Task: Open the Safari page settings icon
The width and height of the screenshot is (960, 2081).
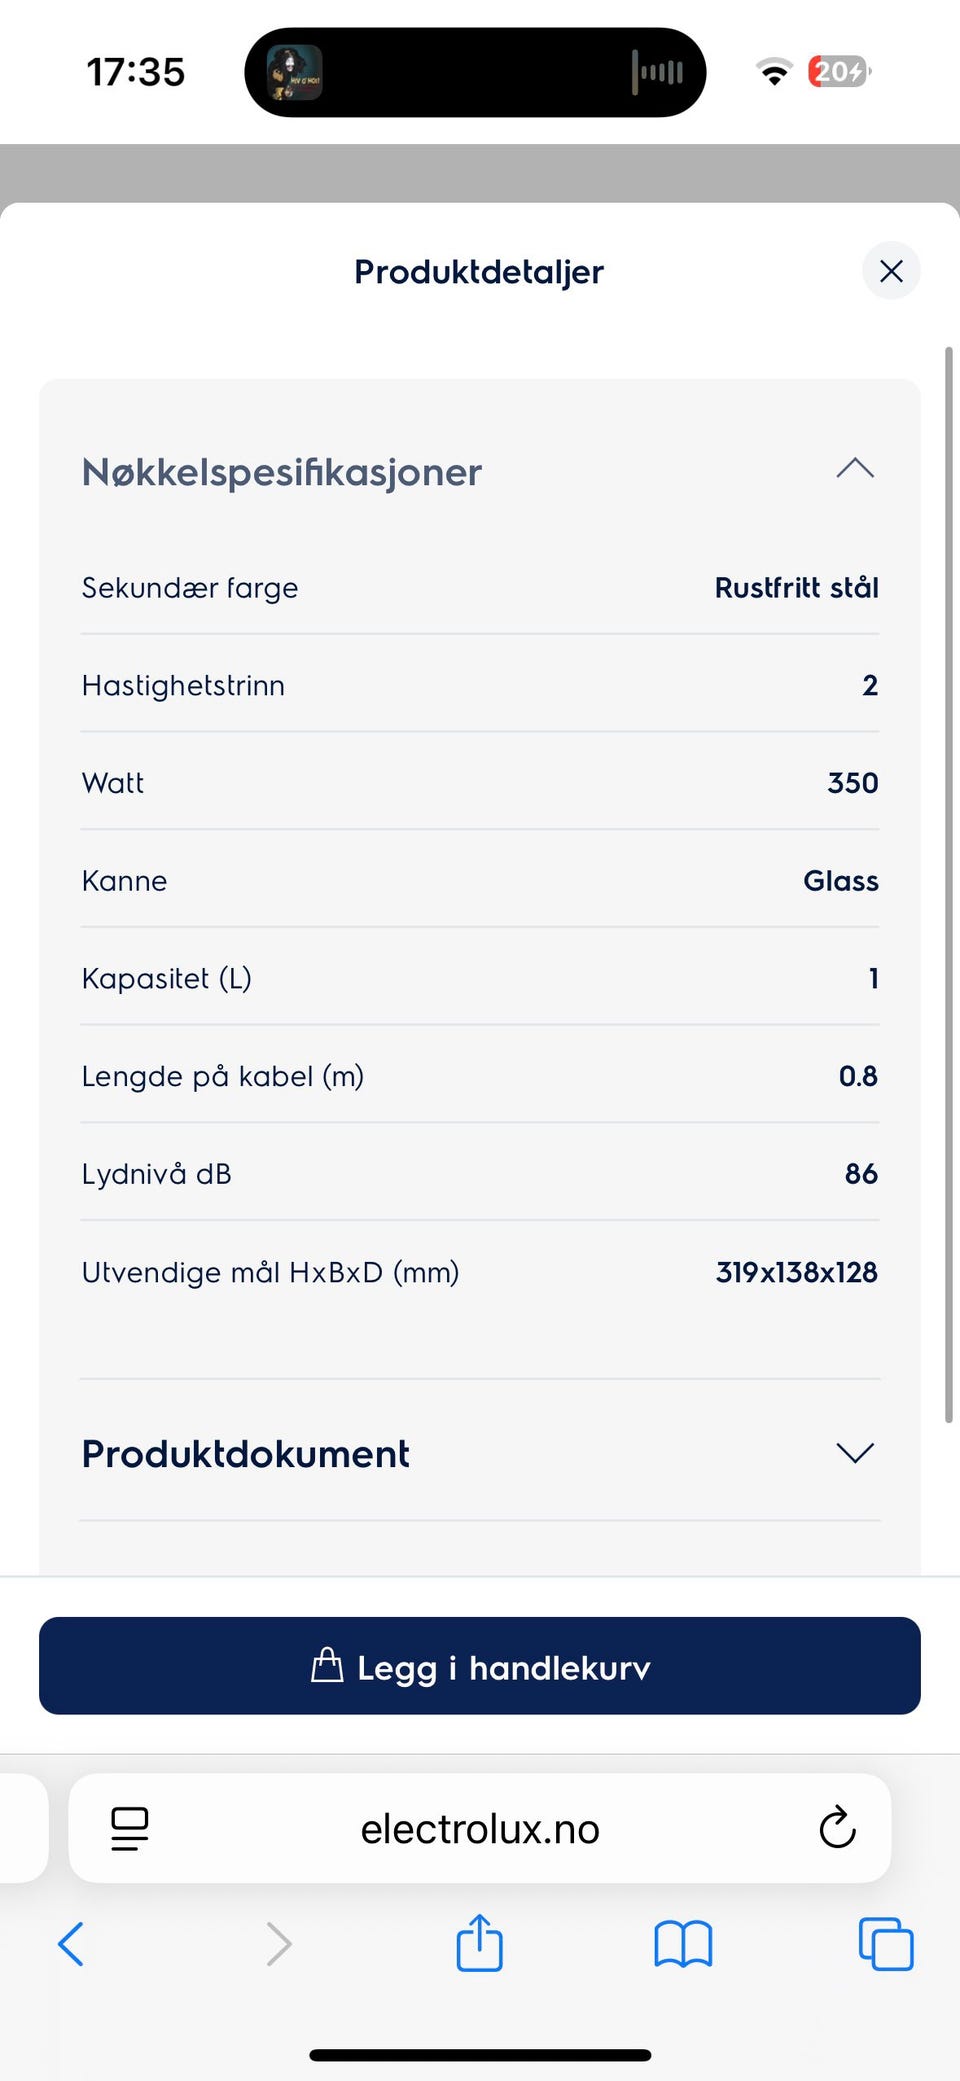Action: (130, 1829)
